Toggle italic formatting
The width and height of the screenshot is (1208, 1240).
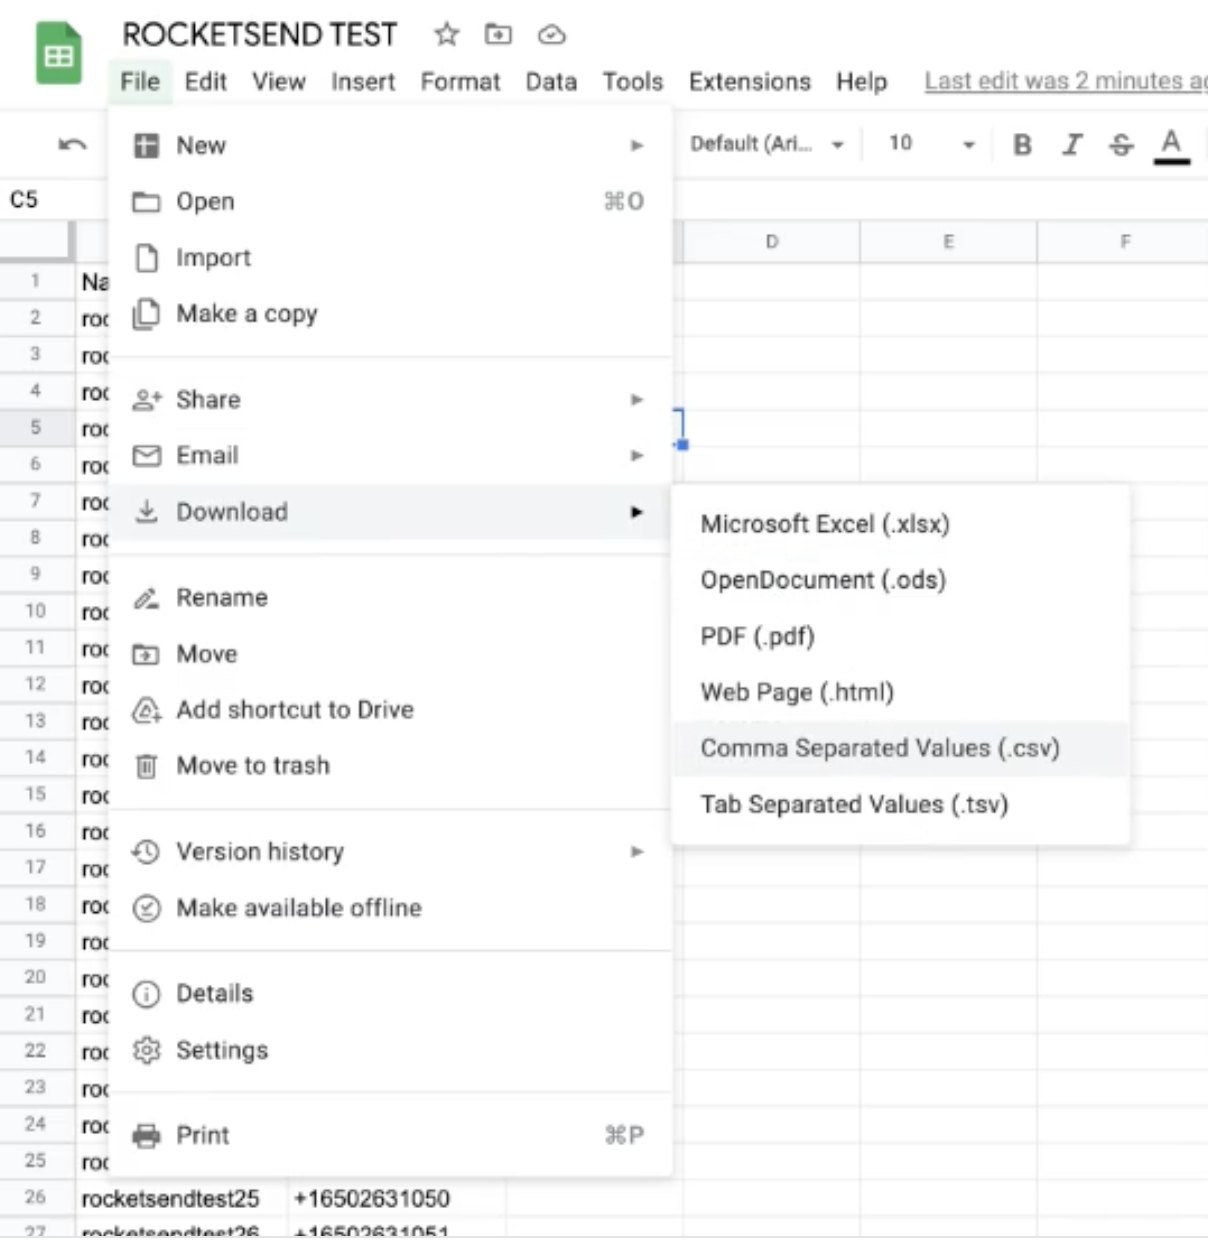pyautogui.click(x=1071, y=144)
